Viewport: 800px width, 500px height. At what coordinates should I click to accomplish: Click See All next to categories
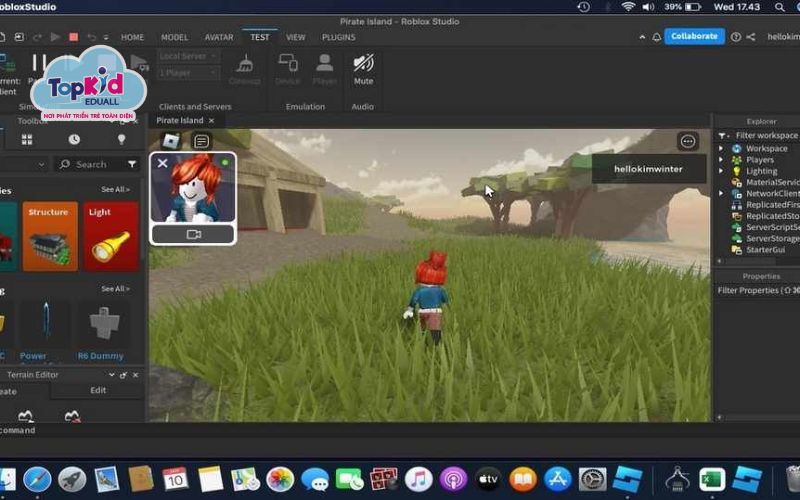(x=115, y=189)
